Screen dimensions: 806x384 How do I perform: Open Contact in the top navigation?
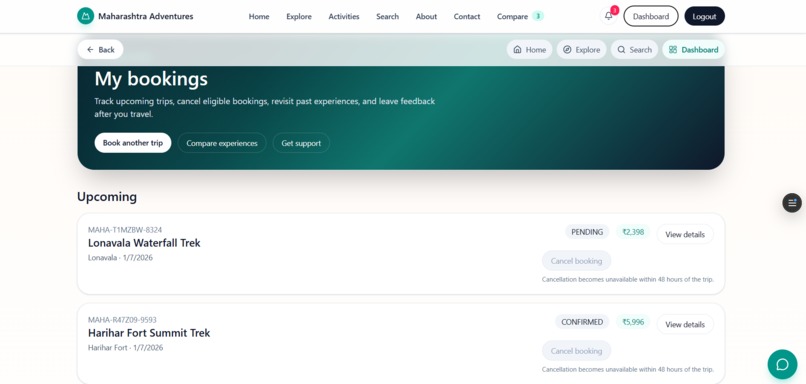(x=467, y=16)
